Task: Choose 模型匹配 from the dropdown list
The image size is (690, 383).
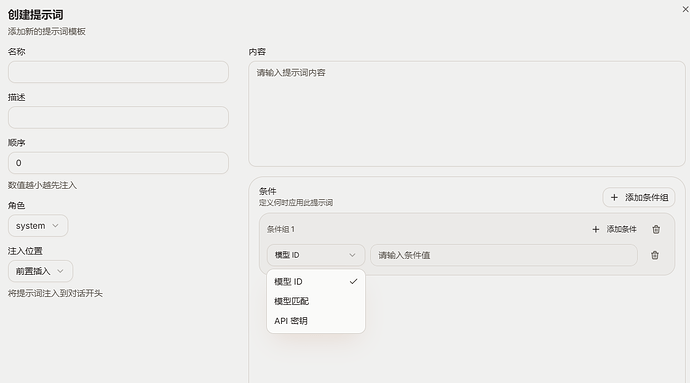Action: pyautogui.click(x=316, y=301)
